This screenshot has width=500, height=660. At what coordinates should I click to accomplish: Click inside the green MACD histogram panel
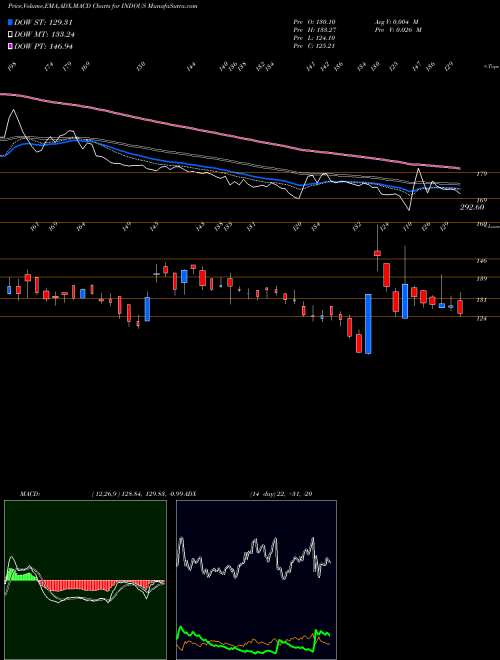(x=85, y=580)
